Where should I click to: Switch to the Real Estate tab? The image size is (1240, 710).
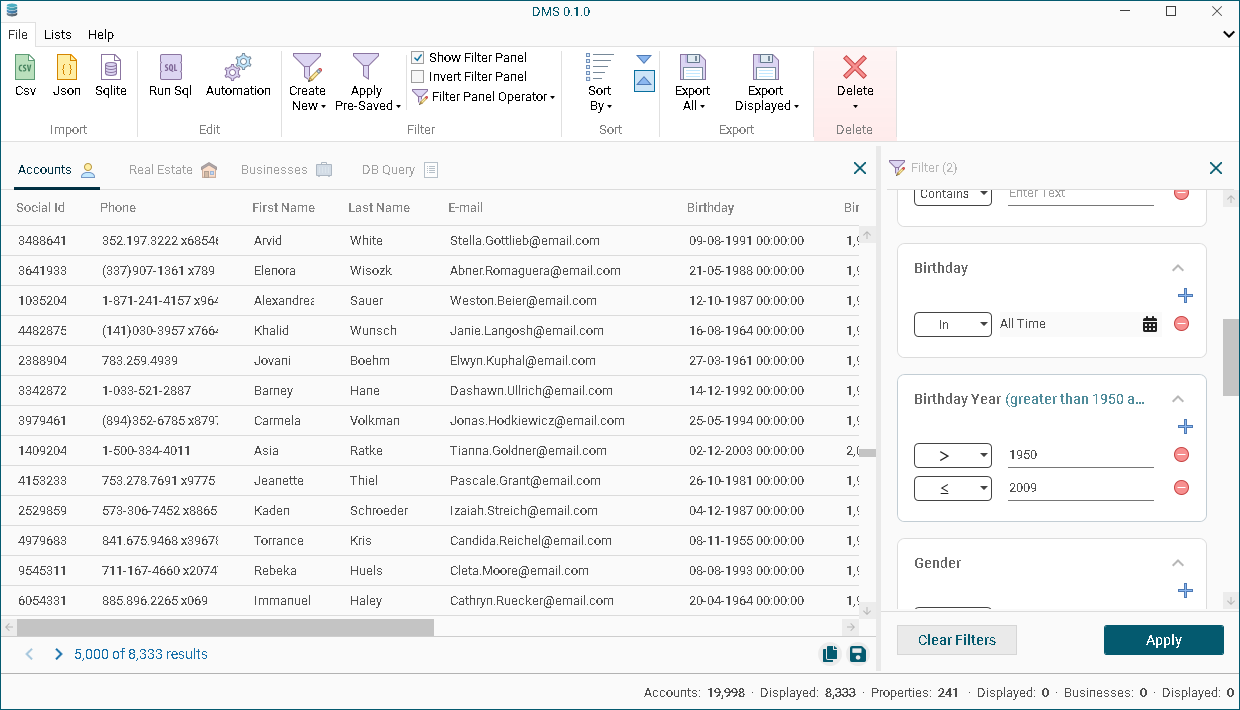coord(172,169)
